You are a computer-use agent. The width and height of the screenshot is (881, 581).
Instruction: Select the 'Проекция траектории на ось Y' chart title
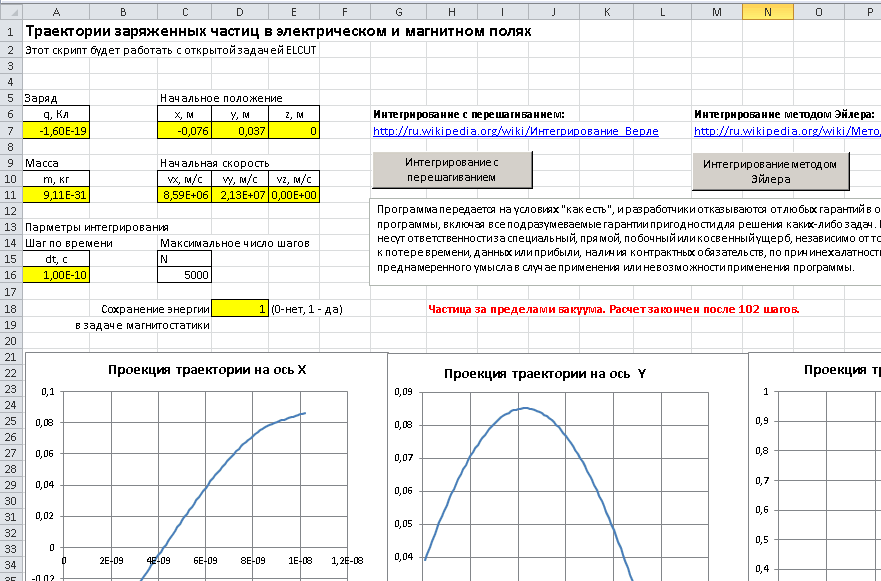(x=544, y=374)
